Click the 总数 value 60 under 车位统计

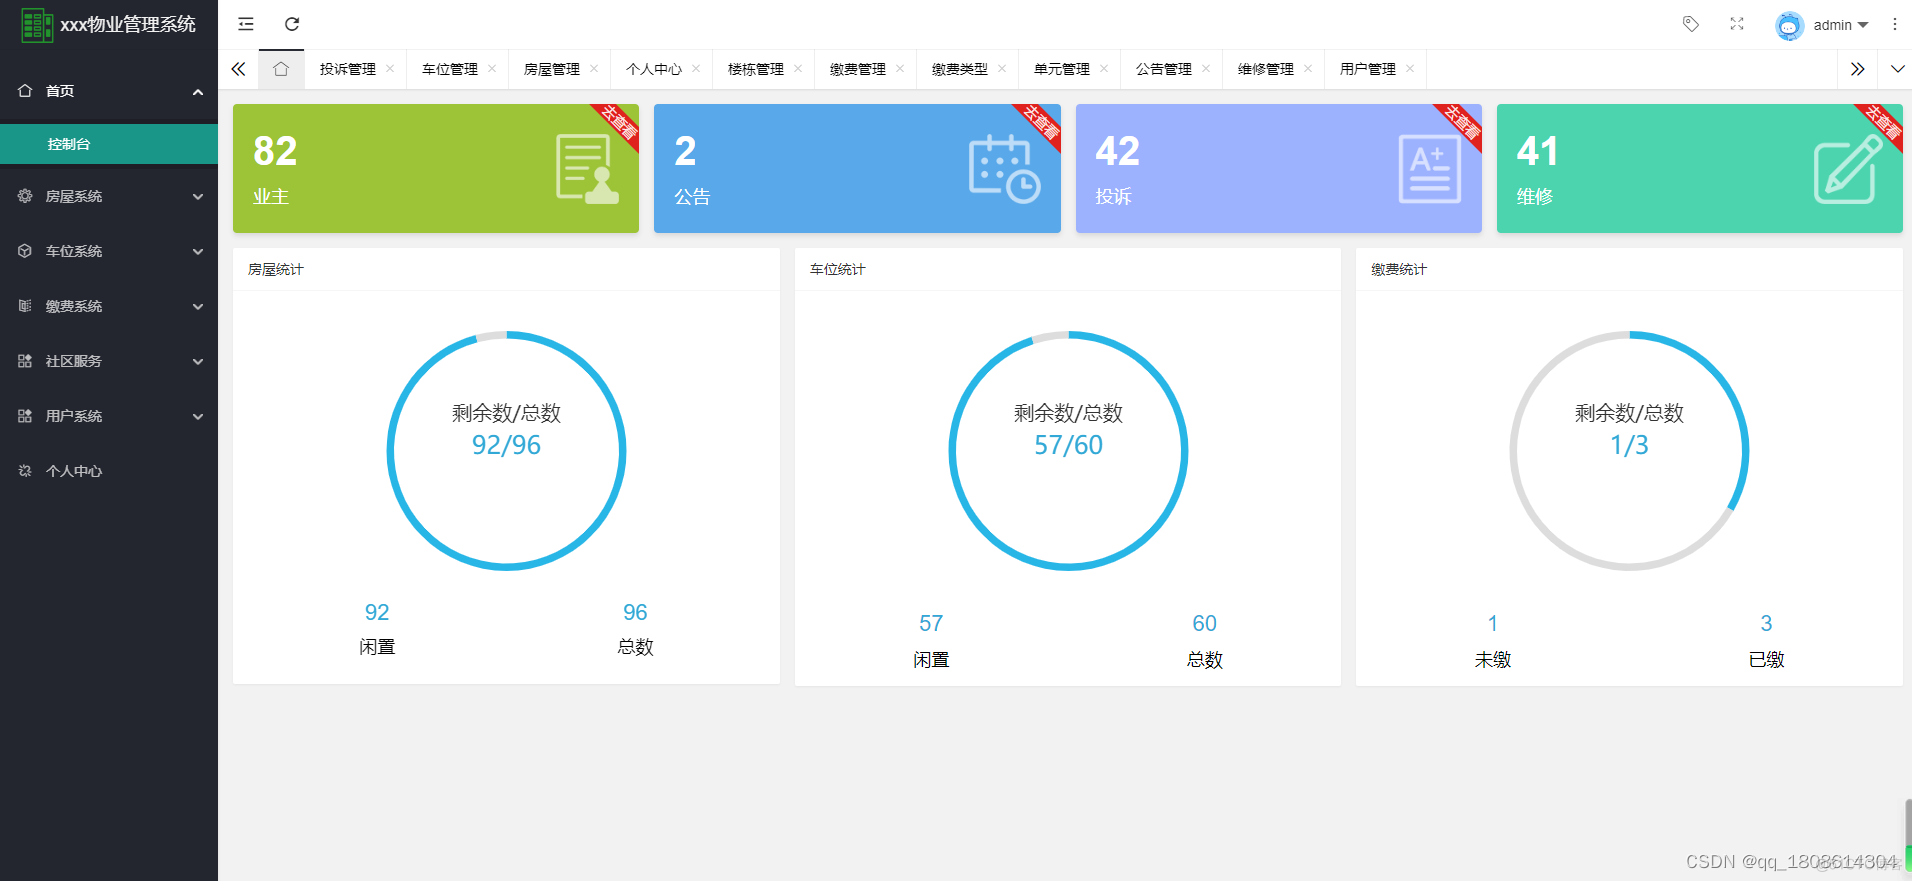click(x=1204, y=623)
